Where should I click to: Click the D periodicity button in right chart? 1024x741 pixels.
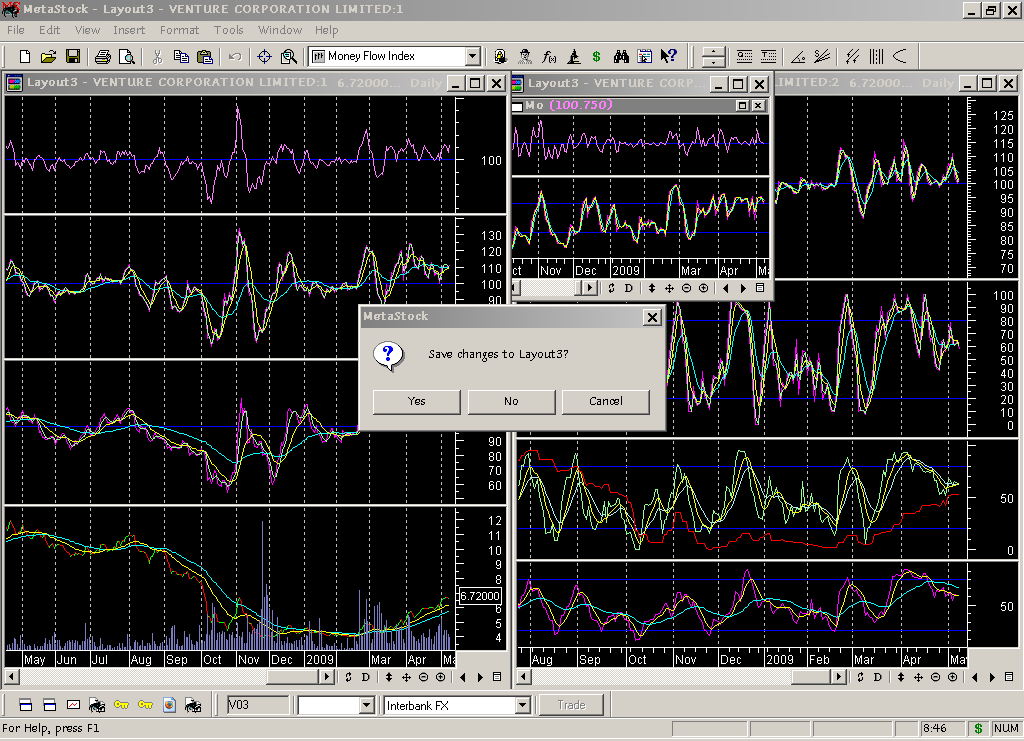coord(878,677)
